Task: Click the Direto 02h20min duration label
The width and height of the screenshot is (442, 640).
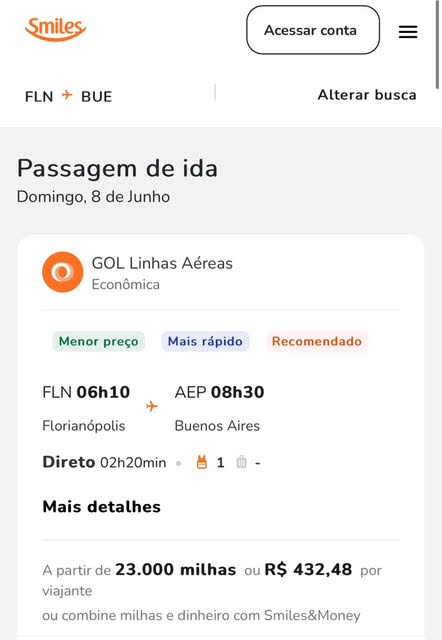Action: [104, 462]
